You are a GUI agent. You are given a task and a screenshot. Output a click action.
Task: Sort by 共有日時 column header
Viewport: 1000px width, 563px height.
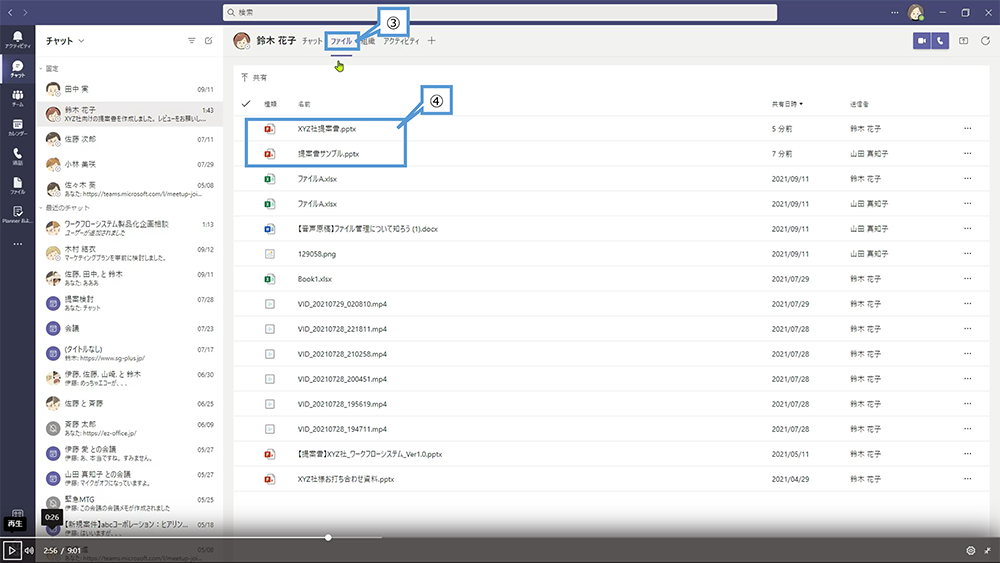[x=787, y=103]
